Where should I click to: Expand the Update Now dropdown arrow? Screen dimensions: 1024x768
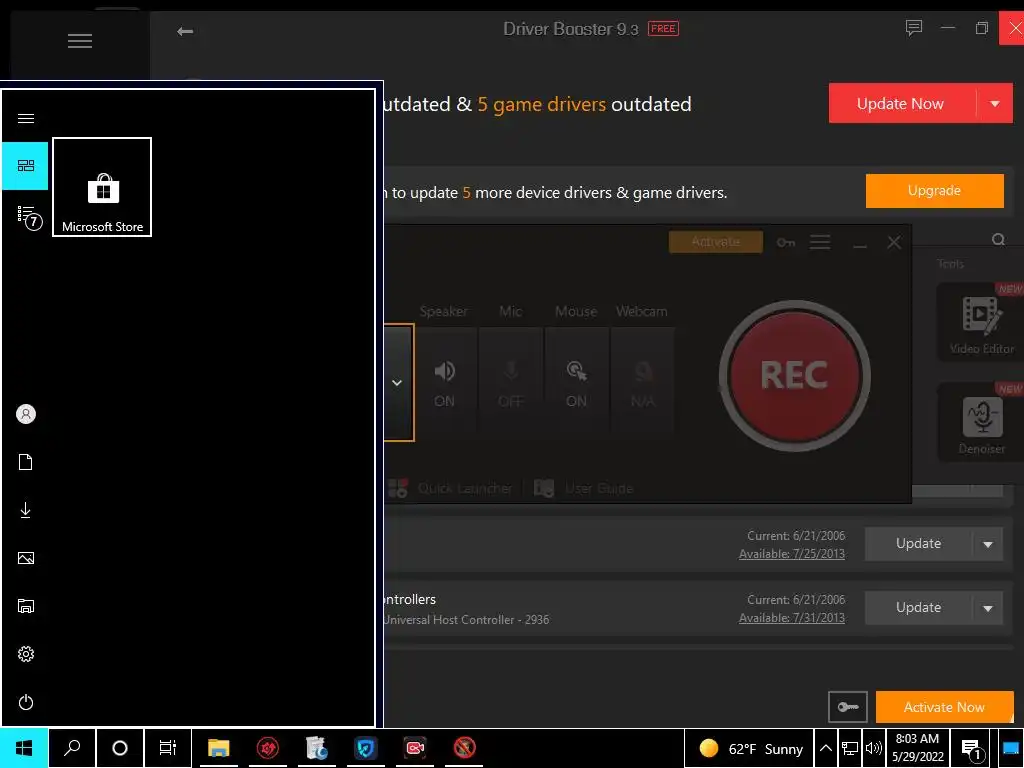(995, 103)
